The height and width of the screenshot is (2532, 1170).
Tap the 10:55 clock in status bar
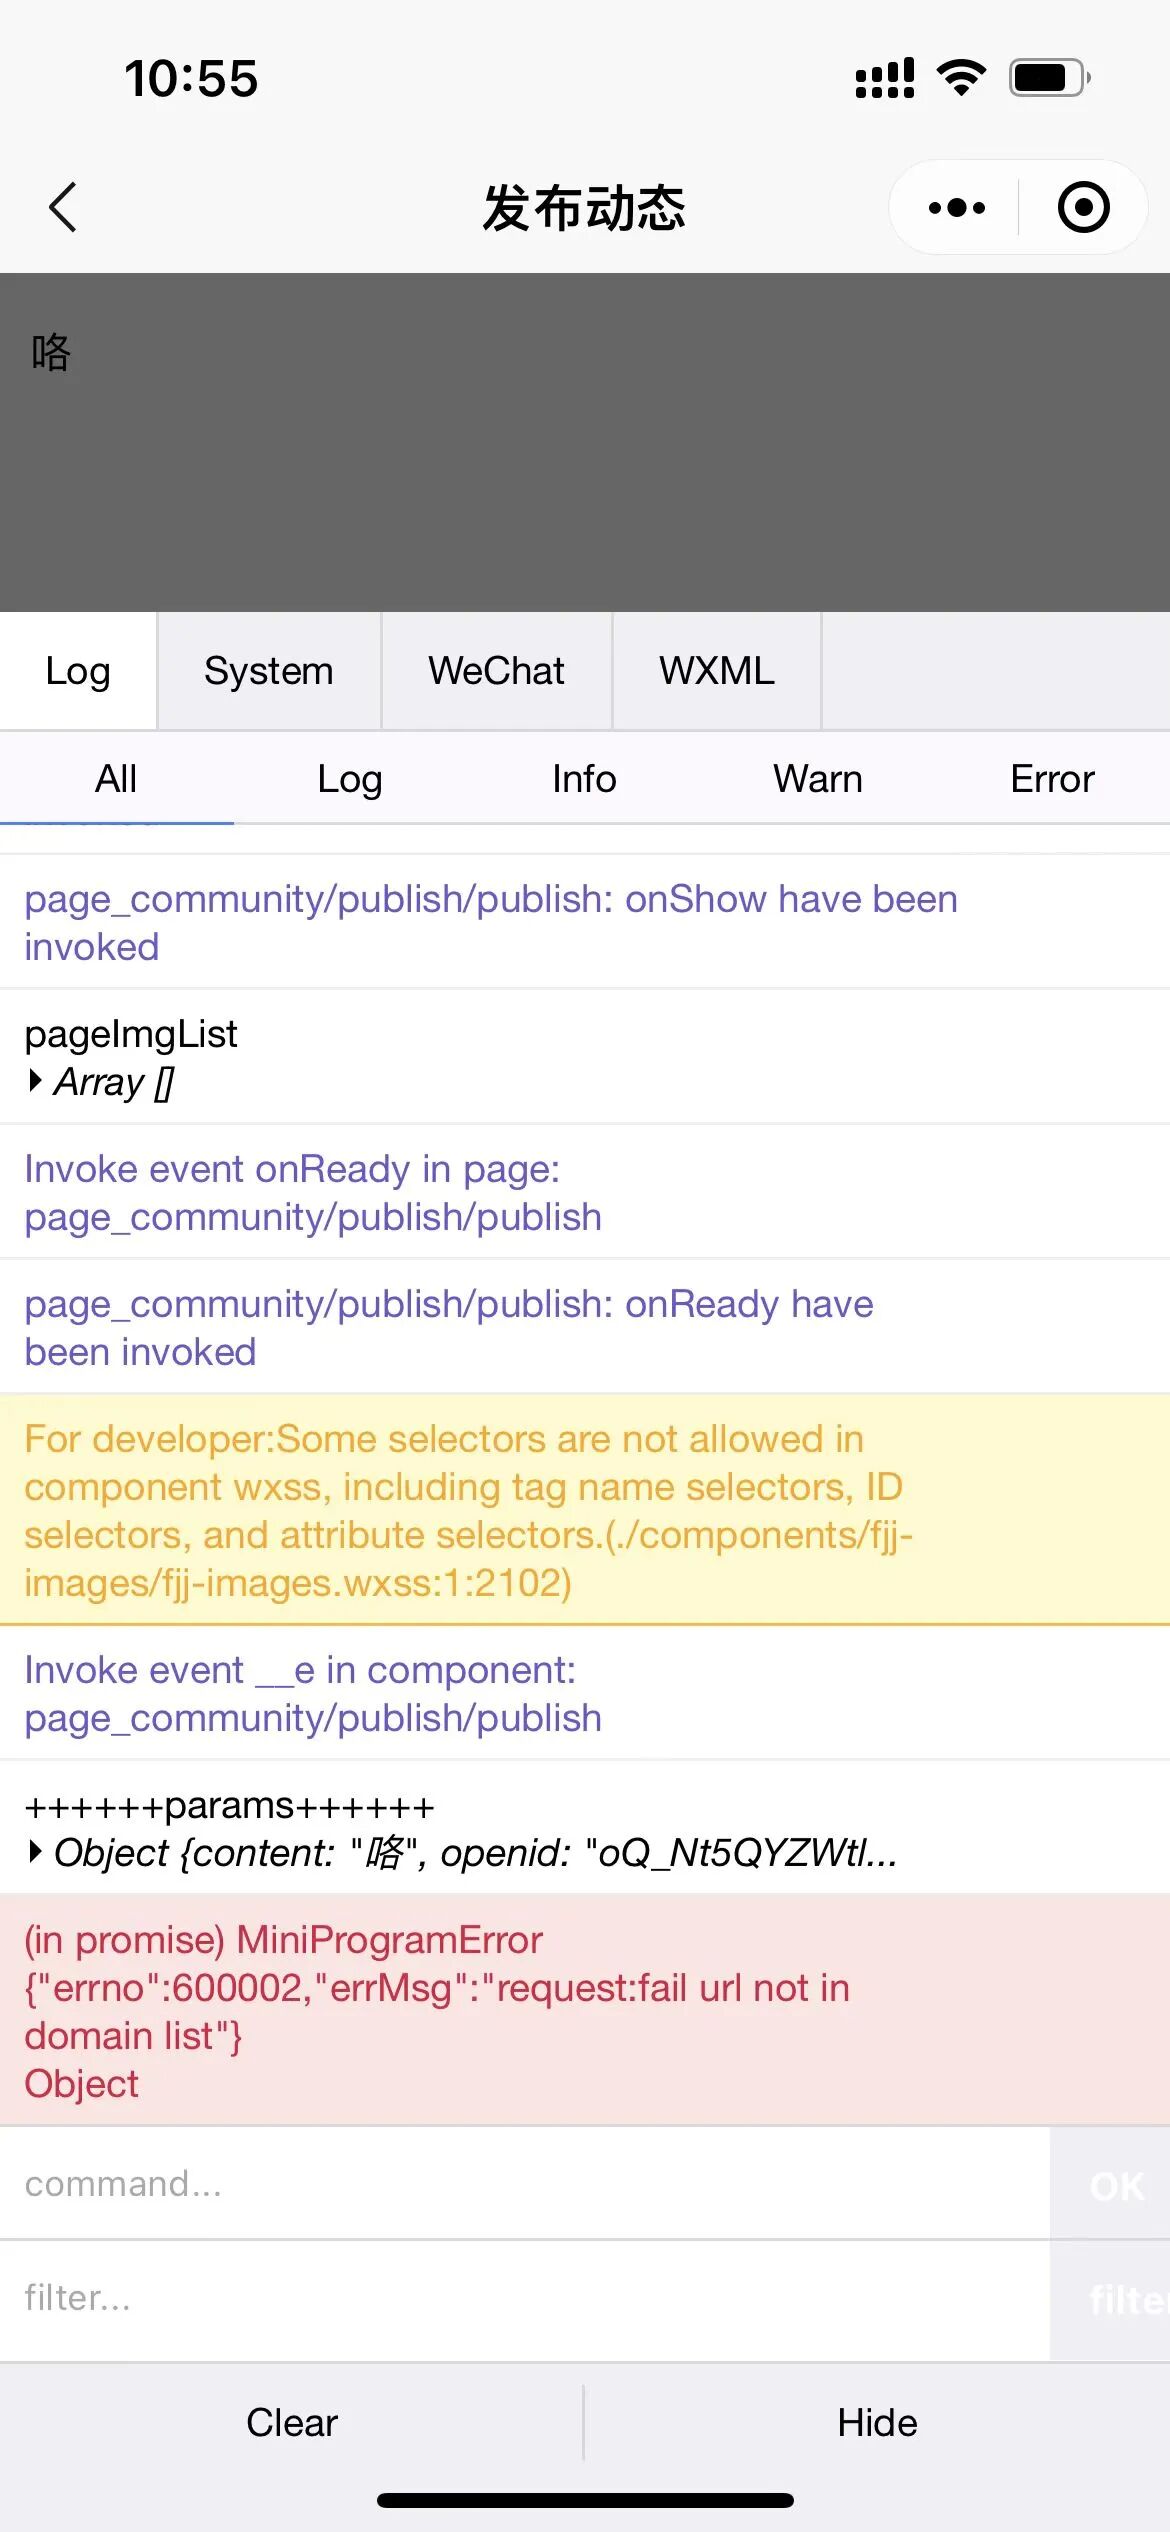191,79
